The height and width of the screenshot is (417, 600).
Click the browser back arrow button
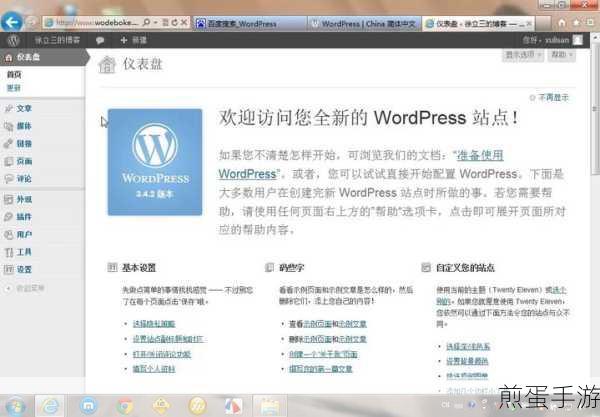[x=11, y=22]
